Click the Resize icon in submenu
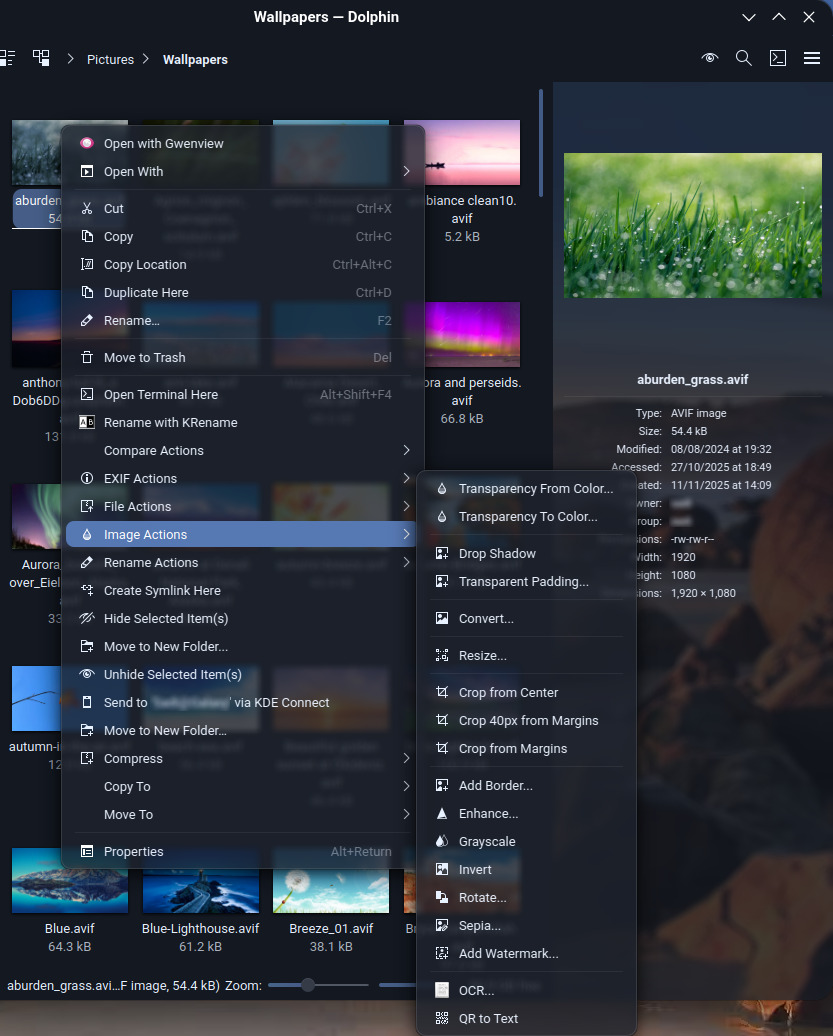This screenshot has height=1036, width=833. (x=442, y=656)
